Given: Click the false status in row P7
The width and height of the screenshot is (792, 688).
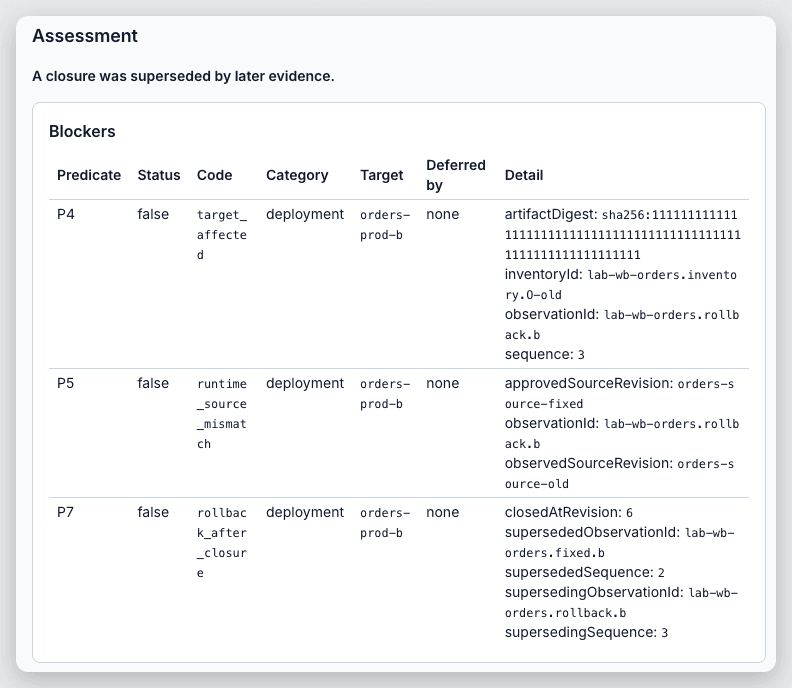Looking at the screenshot, I should 153,512.
